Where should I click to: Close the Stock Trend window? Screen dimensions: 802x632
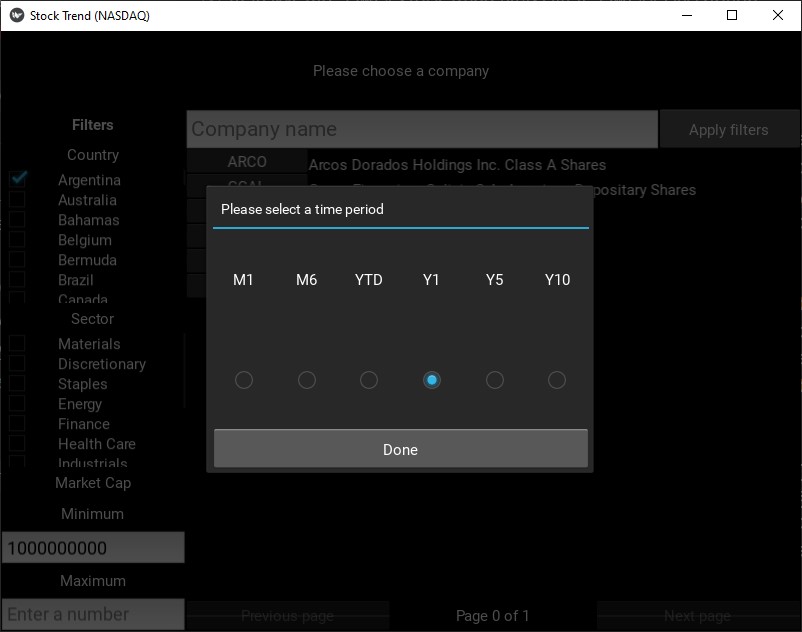(x=777, y=15)
